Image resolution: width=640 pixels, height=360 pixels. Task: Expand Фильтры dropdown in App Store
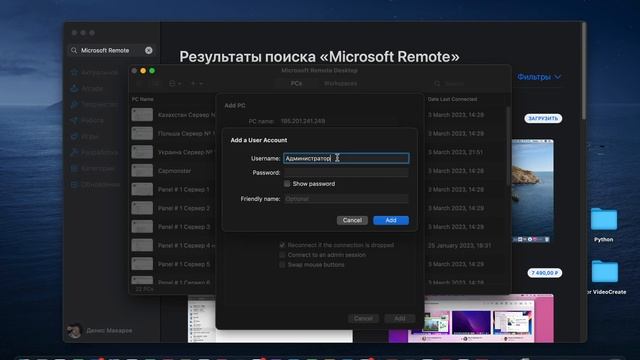[x=539, y=77]
